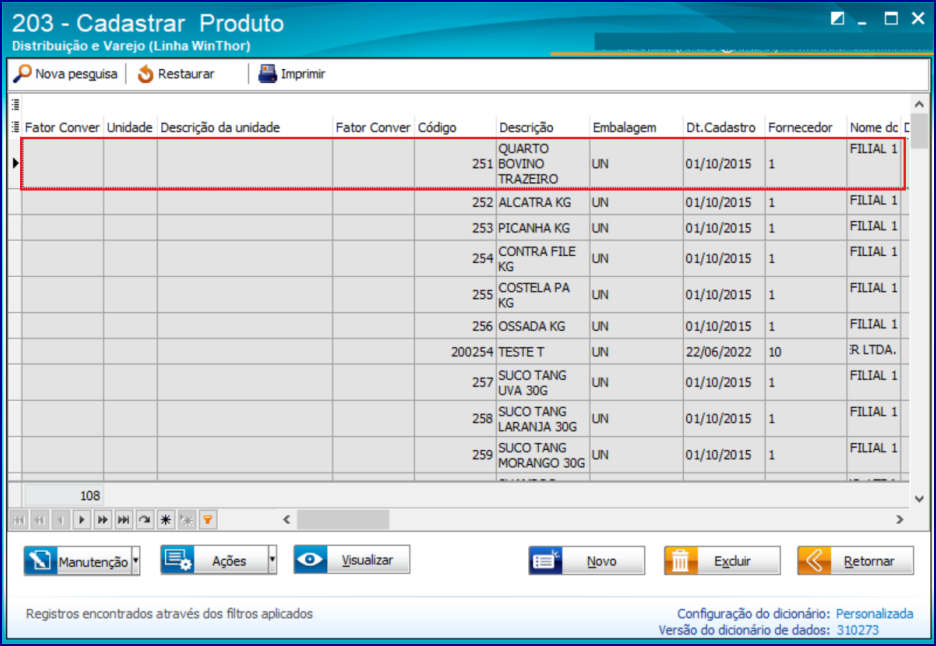Select the COSTELA PA KG row

(460, 295)
